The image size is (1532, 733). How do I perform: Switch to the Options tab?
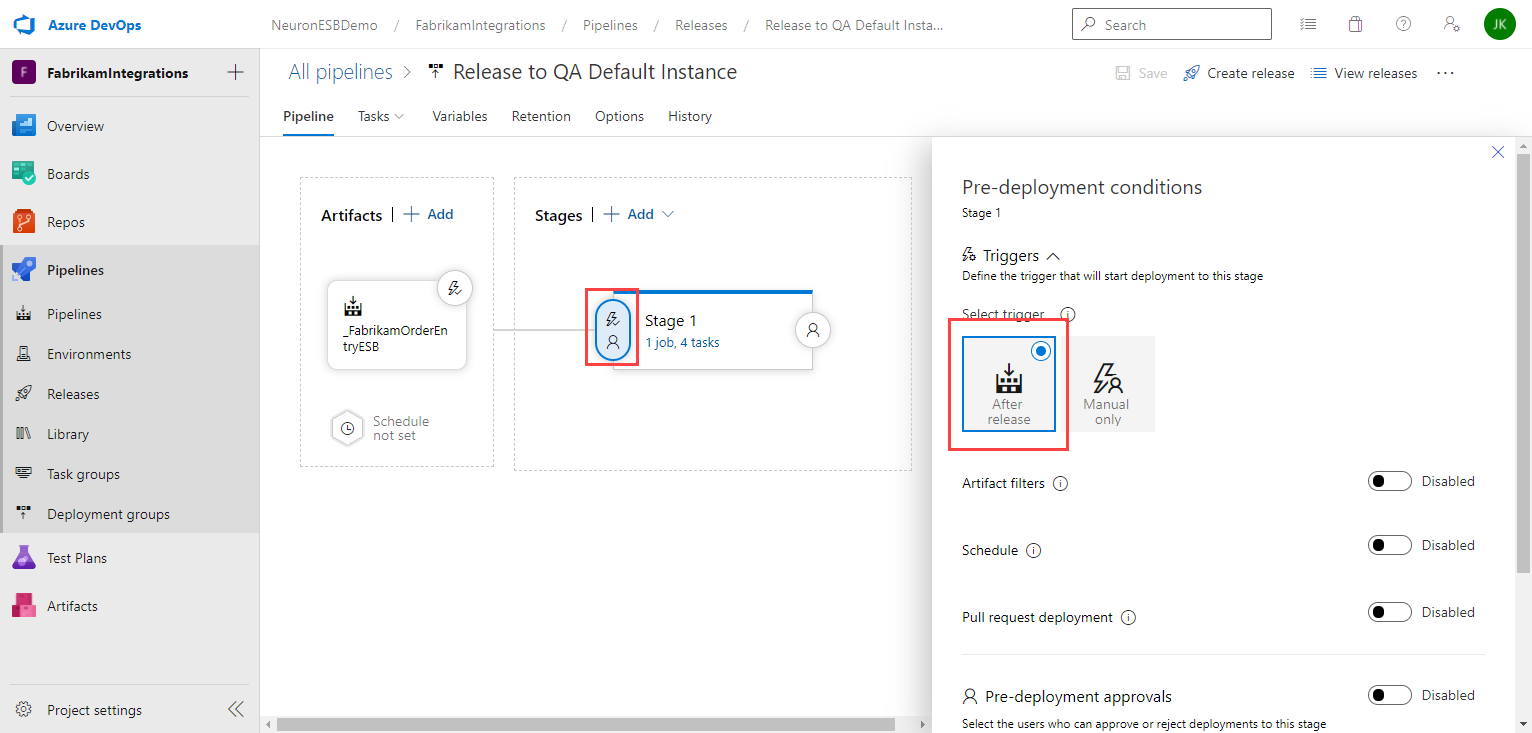pos(619,116)
